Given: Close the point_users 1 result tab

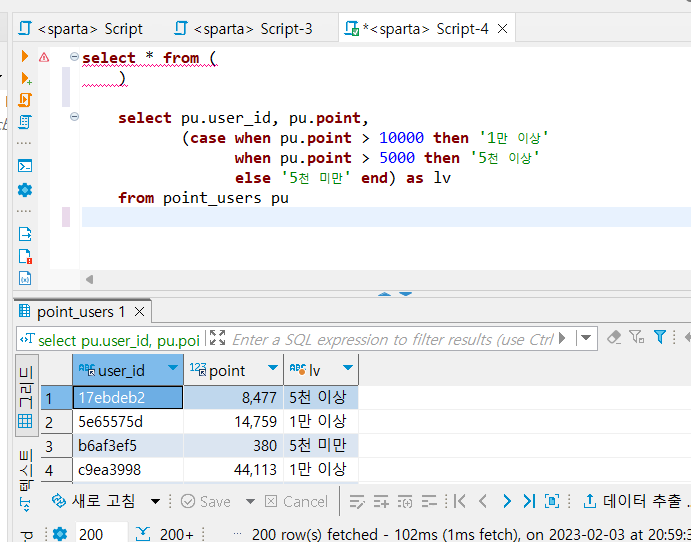Looking at the screenshot, I should [x=140, y=312].
